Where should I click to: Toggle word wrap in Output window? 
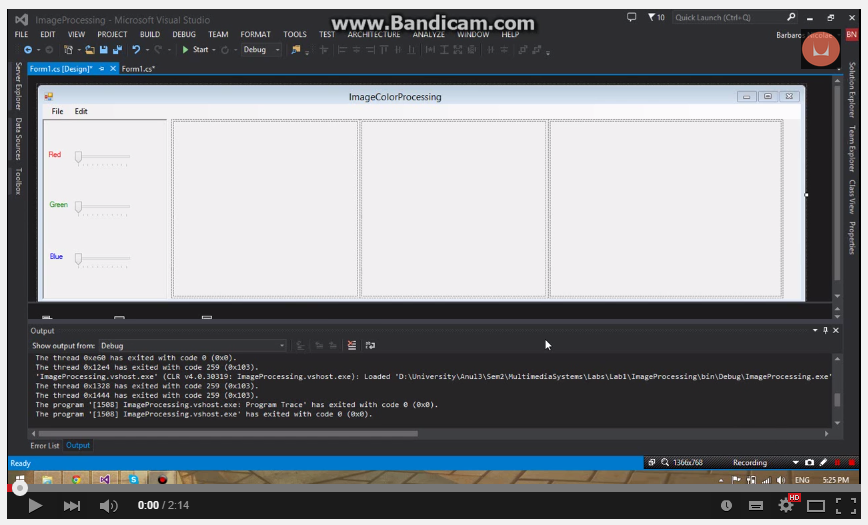click(x=370, y=345)
